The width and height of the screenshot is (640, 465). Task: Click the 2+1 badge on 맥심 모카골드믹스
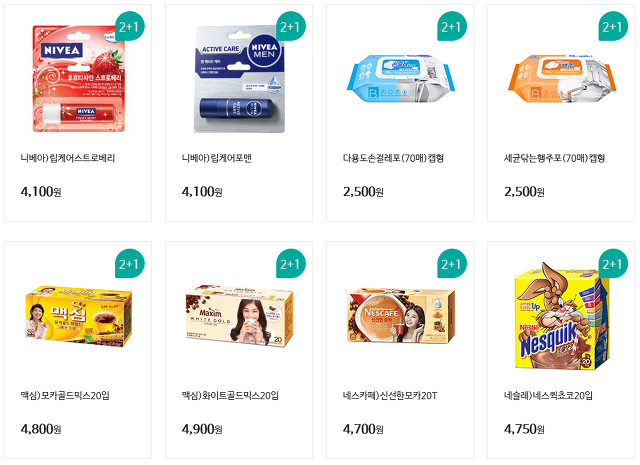click(129, 263)
